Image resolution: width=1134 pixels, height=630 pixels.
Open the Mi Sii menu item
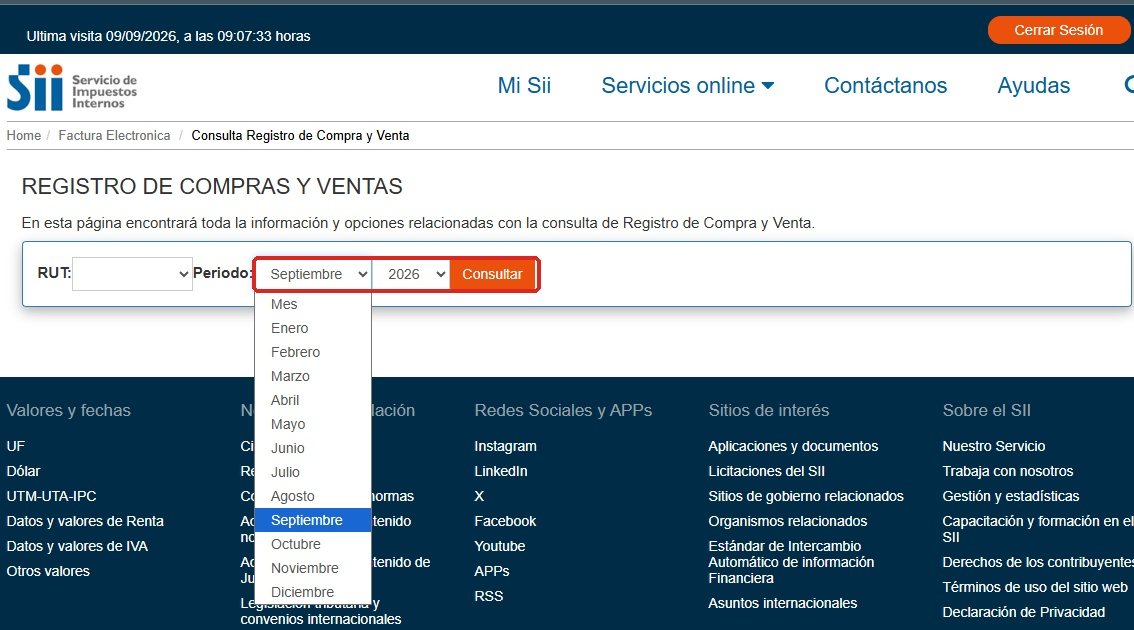click(x=524, y=85)
